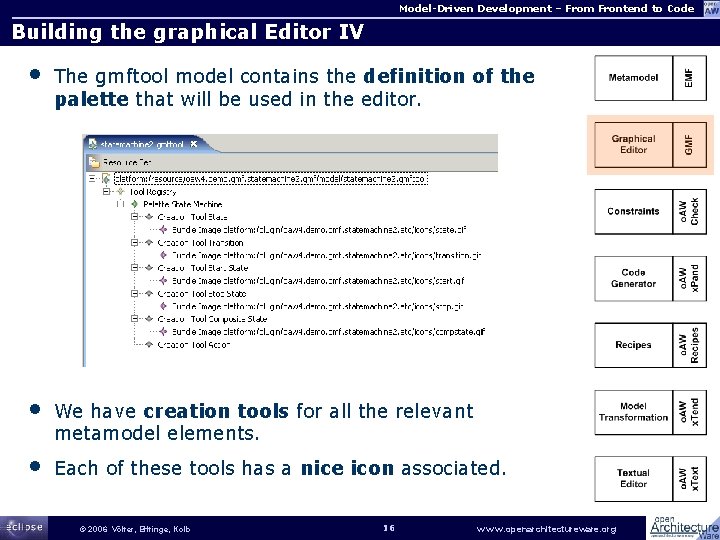Select the statemachine2.gmftool editor tab
Screen dimensions: 720x540
coord(146,144)
